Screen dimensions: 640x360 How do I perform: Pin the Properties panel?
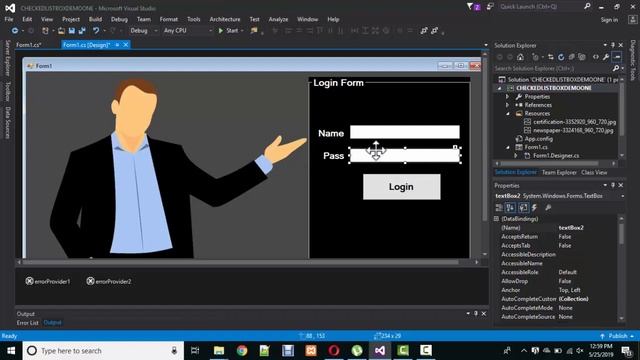(x=613, y=185)
